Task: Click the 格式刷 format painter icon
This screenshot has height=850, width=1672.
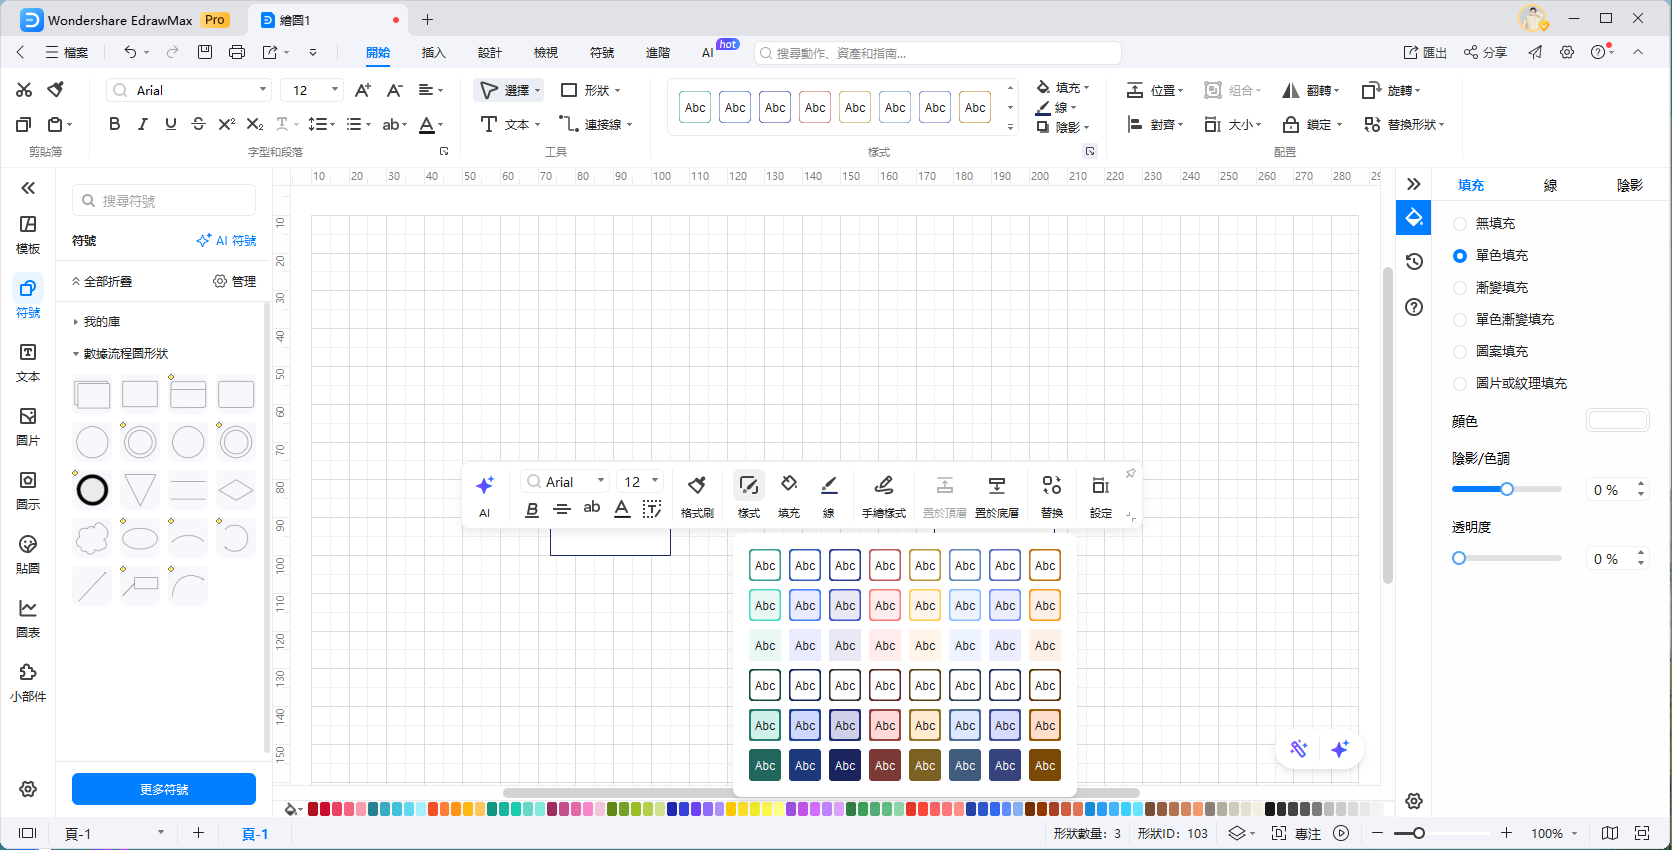Action: point(697,486)
